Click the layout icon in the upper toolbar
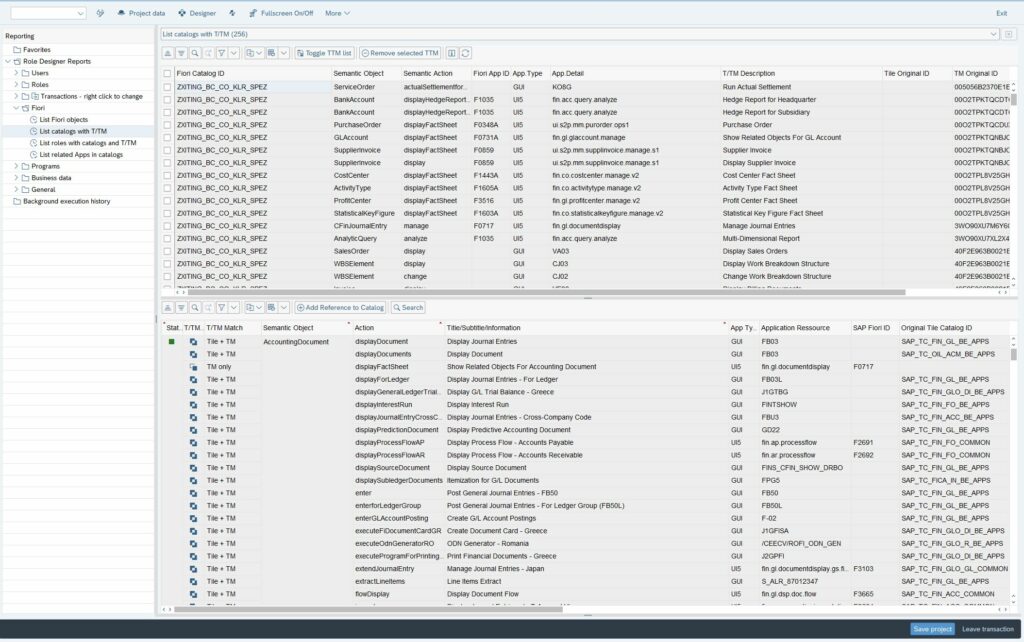The image size is (1024, 642). coord(271,53)
